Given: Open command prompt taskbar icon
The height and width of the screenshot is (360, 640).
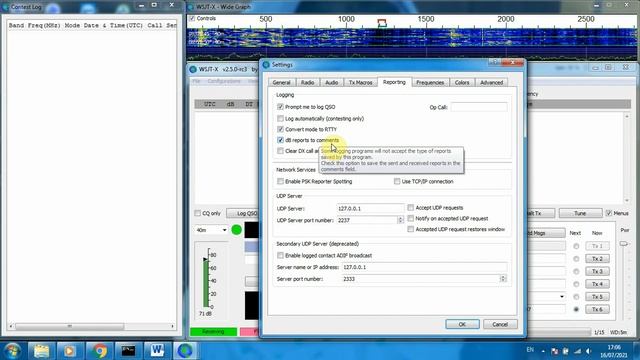Looking at the screenshot, I should coord(128,351).
